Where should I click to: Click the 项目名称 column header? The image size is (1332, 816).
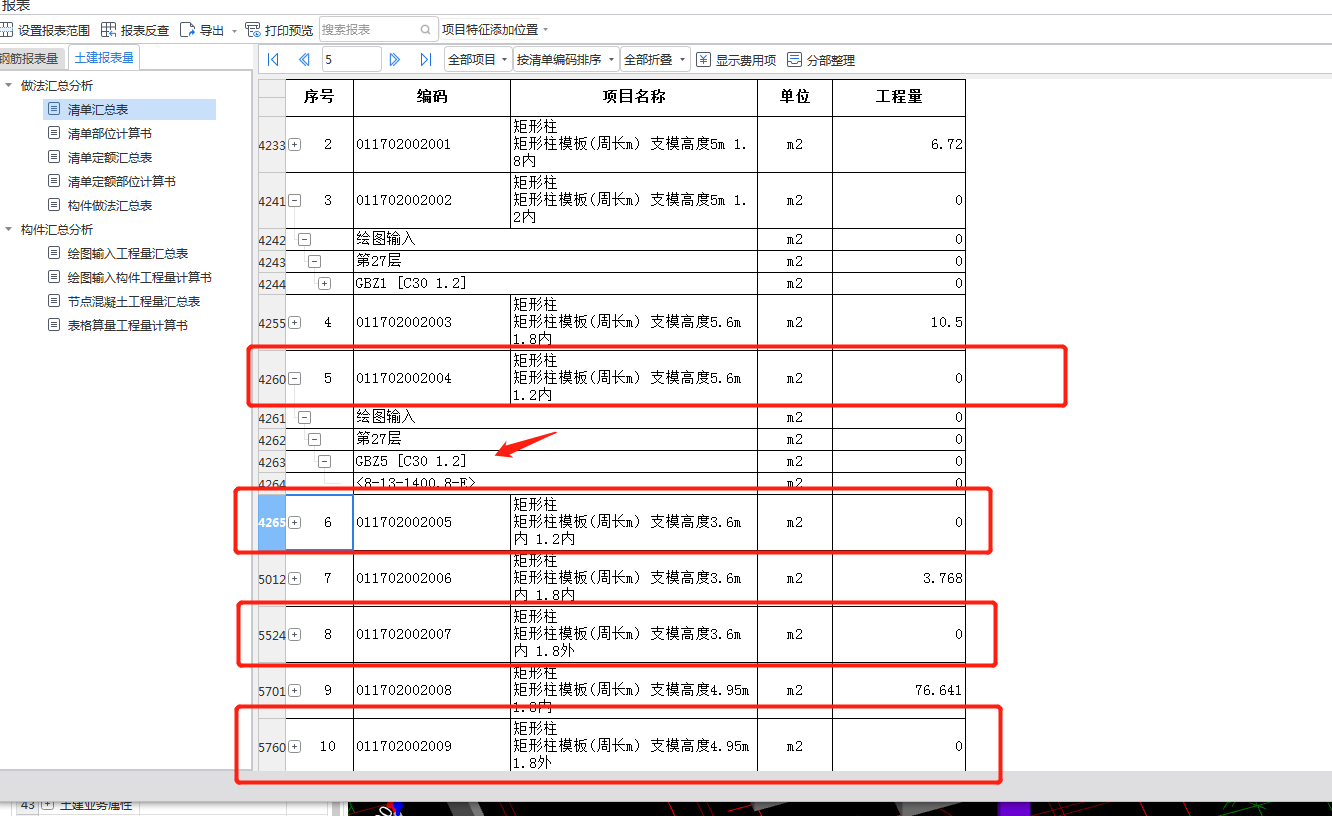tap(634, 98)
